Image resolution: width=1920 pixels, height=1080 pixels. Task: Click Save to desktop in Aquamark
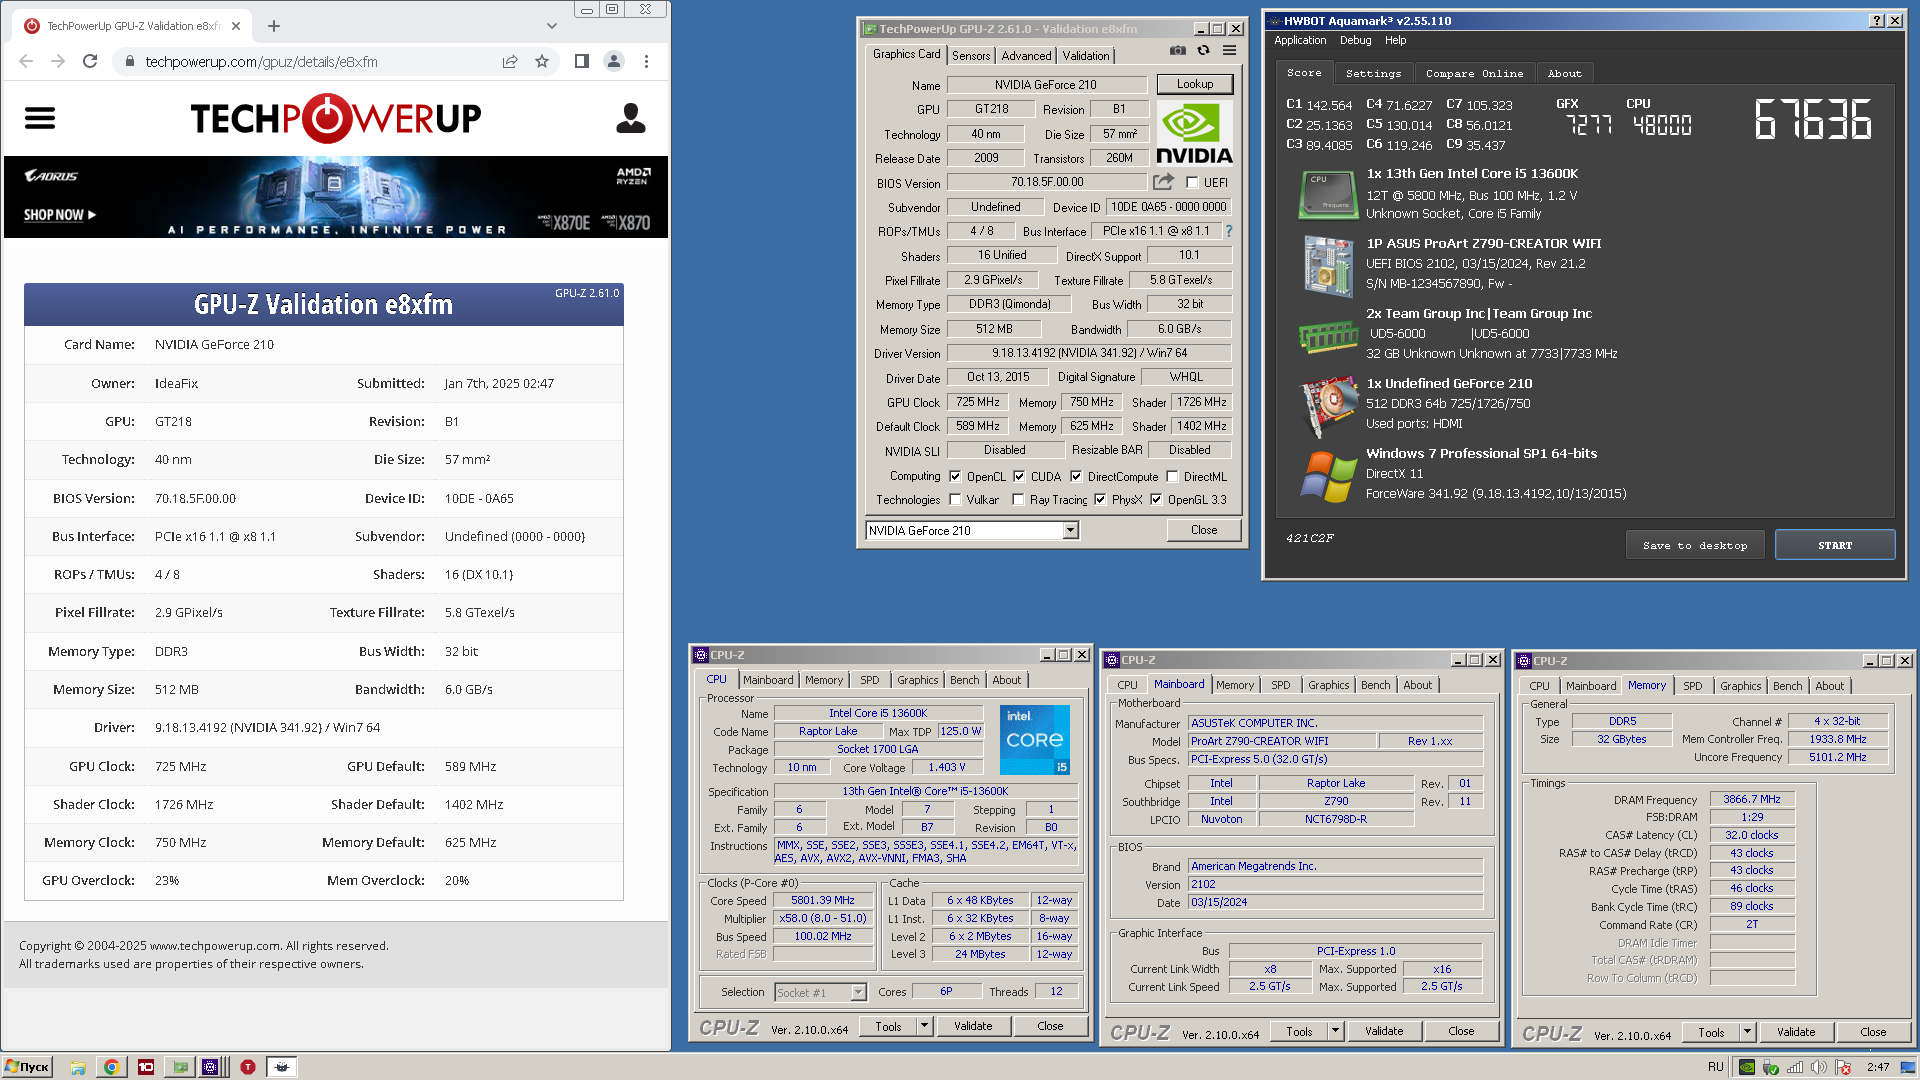[x=1695, y=545]
